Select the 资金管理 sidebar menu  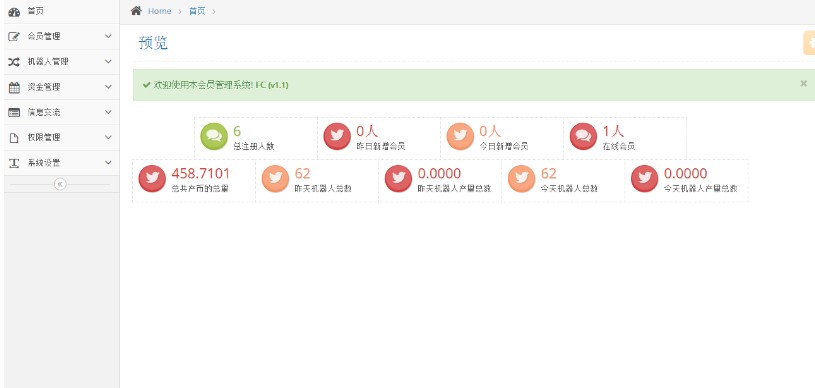(62, 87)
